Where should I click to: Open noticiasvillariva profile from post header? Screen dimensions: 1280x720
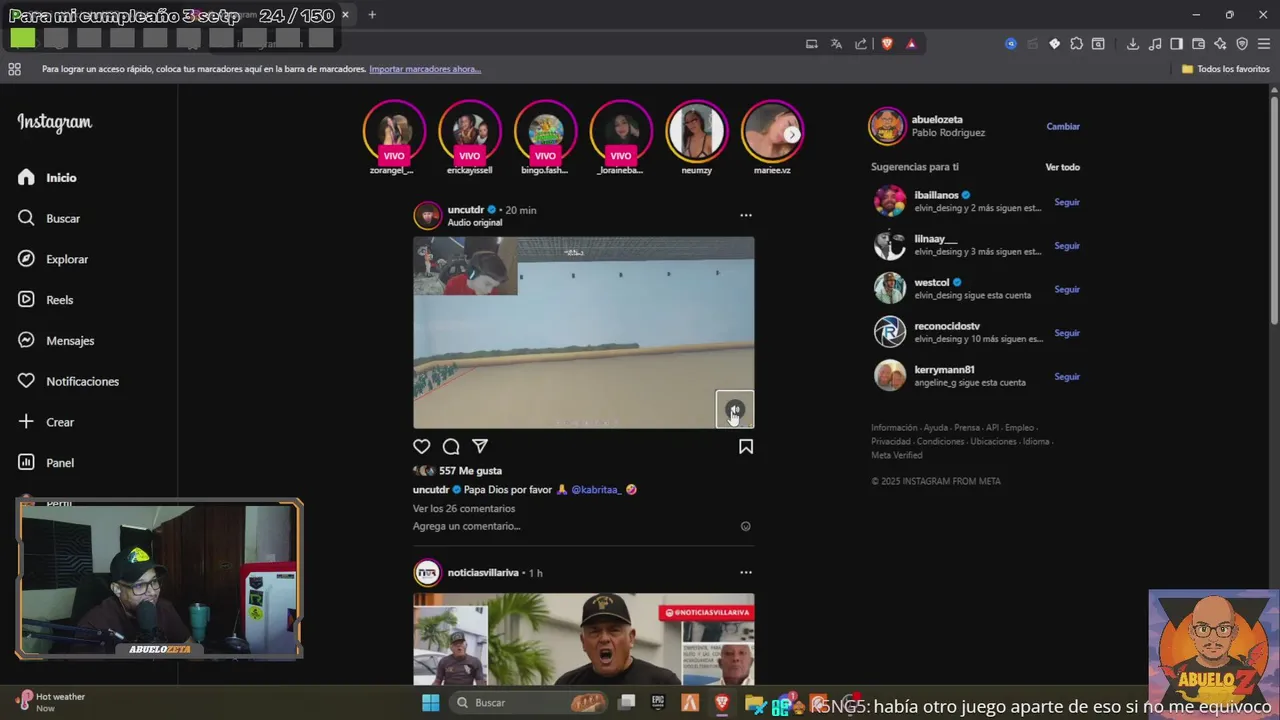click(483, 573)
